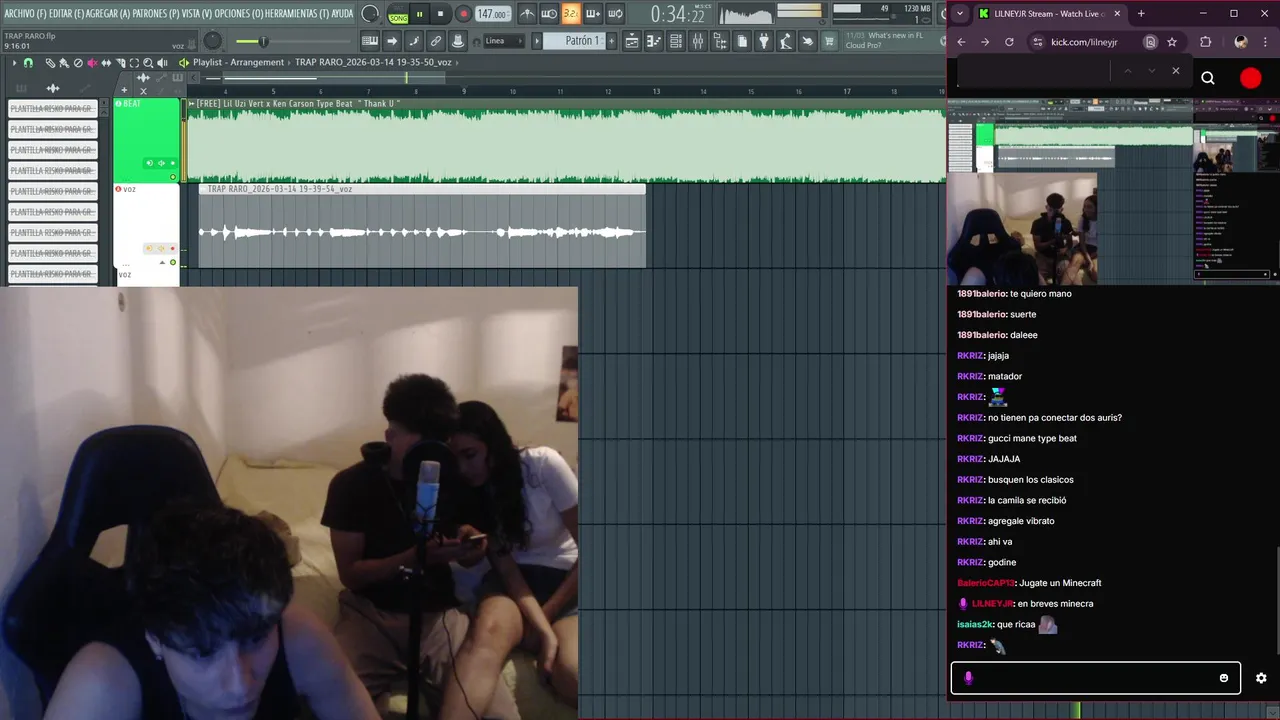Select the VOZ audio clip
Image resolution: width=1280 pixels, height=720 pixels.
[422, 226]
